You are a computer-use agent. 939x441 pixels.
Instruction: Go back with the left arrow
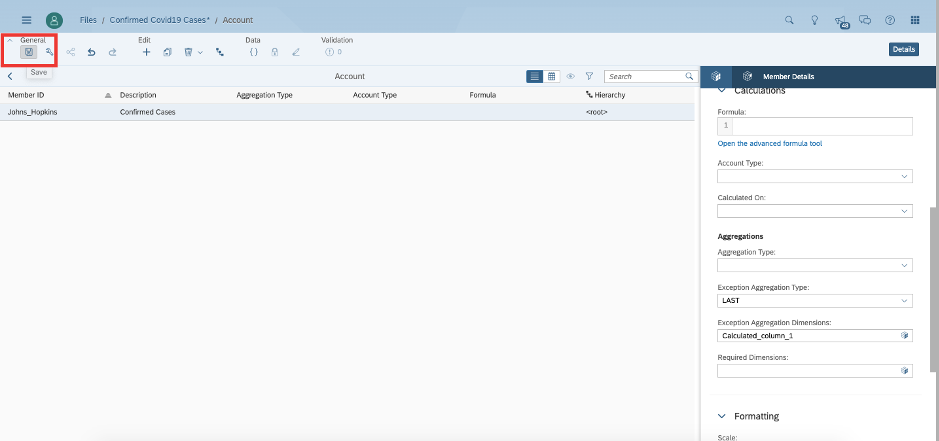(x=10, y=76)
